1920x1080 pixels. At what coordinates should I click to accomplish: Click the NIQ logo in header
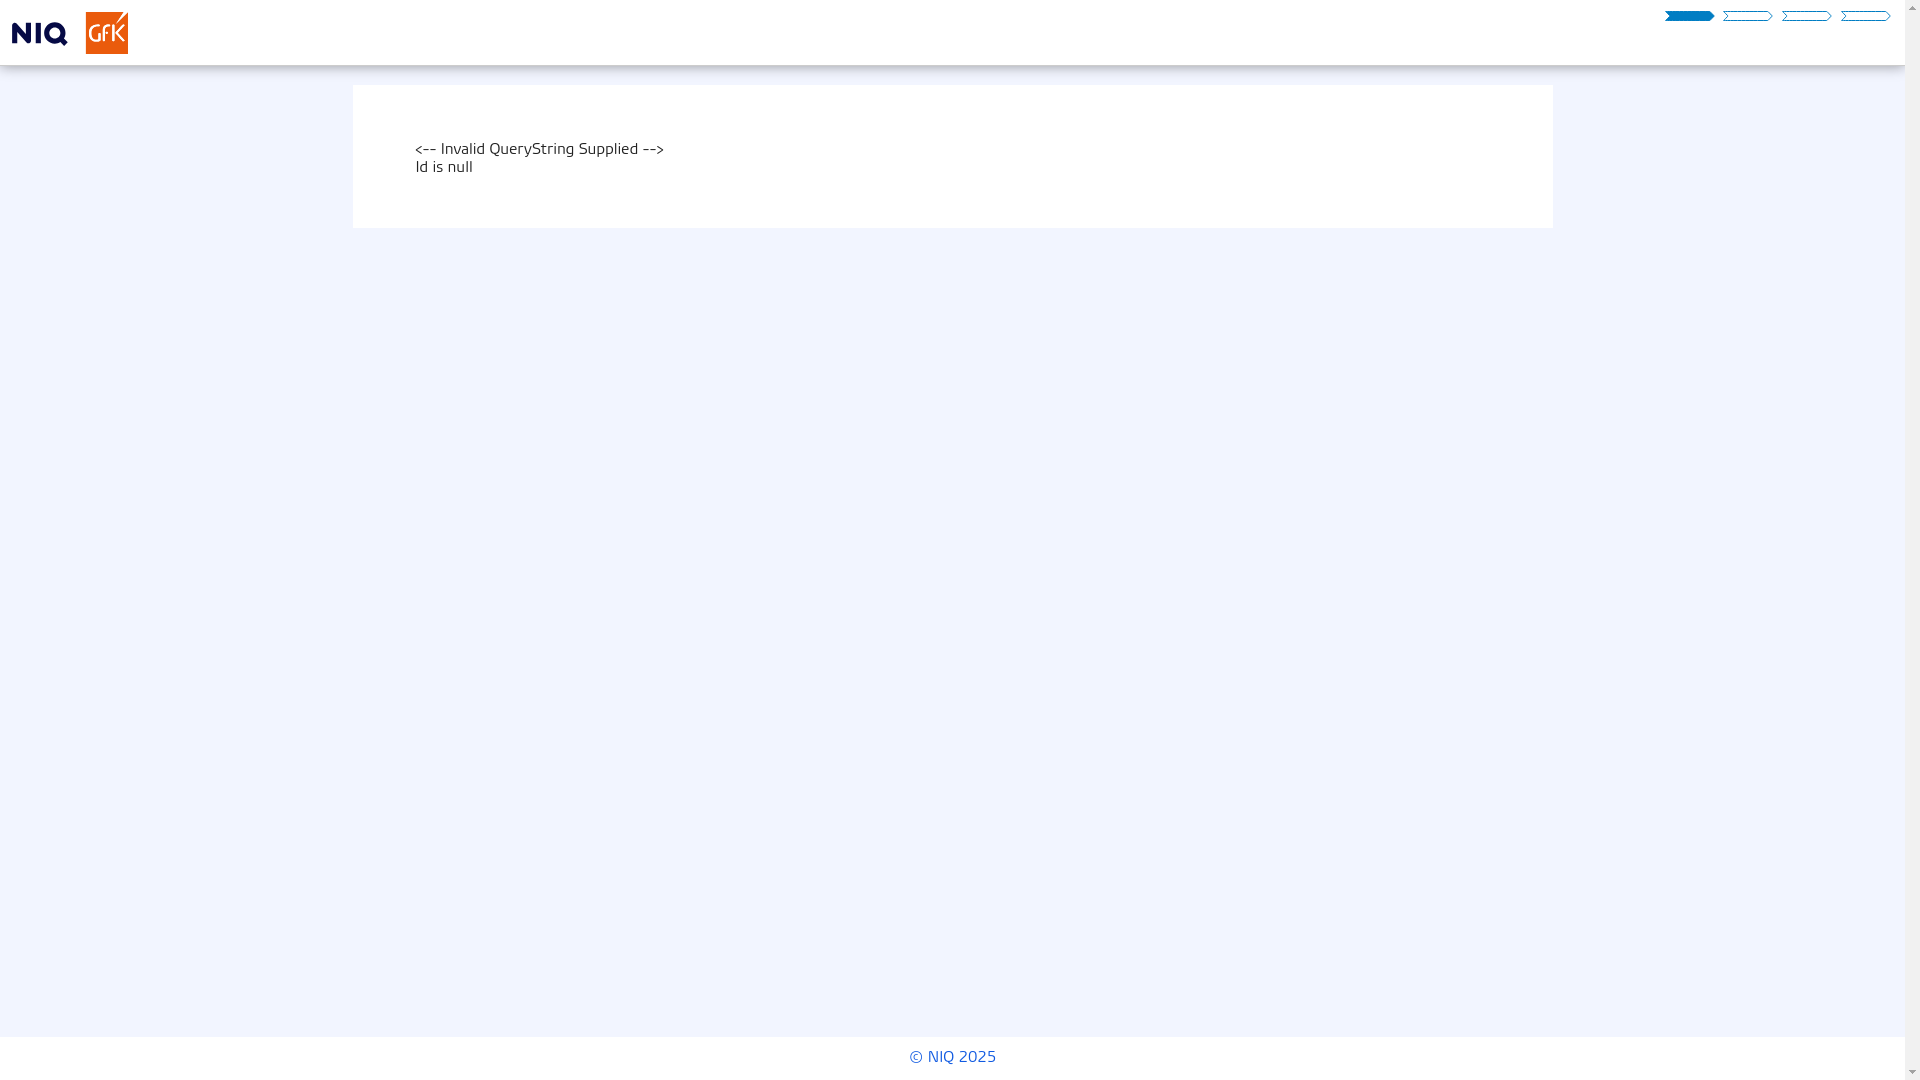[40, 33]
